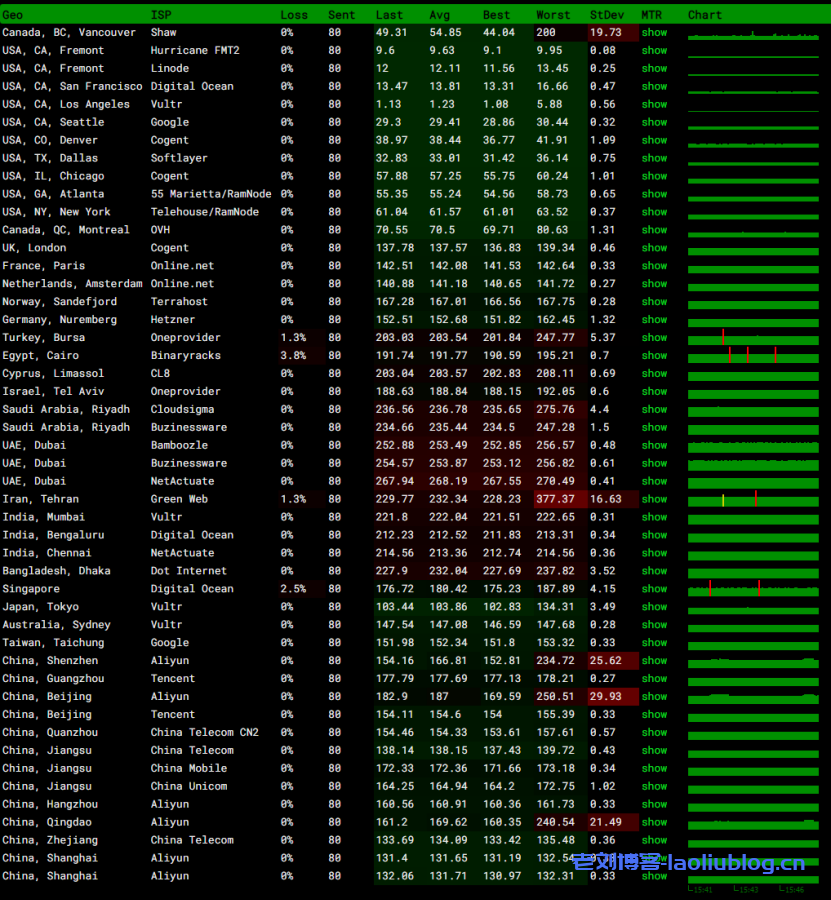This screenshot has height=900, width=831.
Task: Click the Avg column header
Action: [x=440, y=15]
